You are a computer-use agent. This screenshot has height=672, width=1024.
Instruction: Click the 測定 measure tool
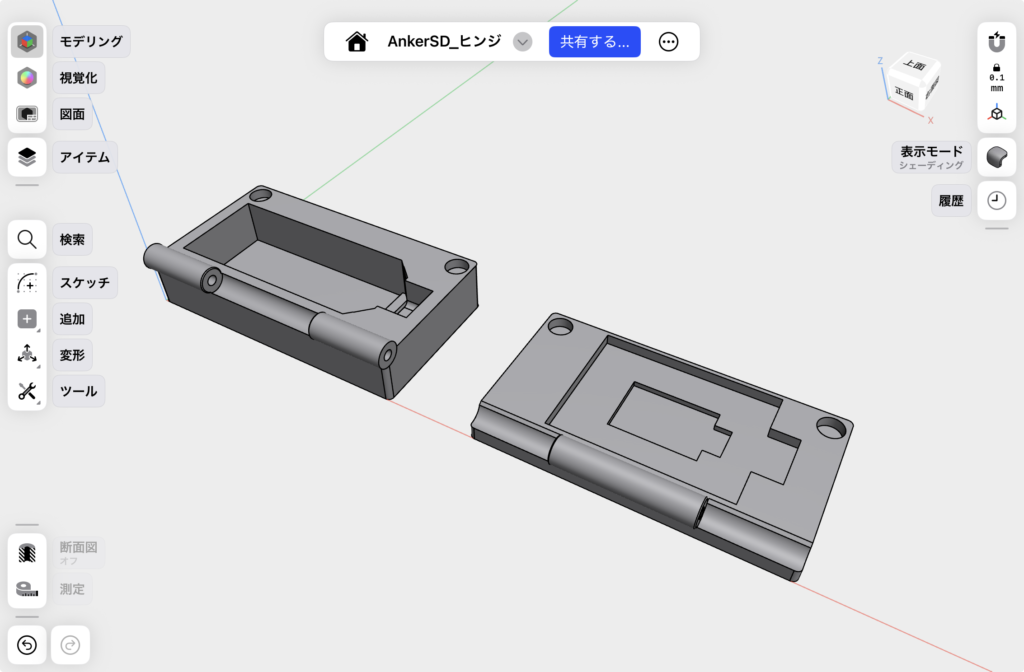click(27, 590)
